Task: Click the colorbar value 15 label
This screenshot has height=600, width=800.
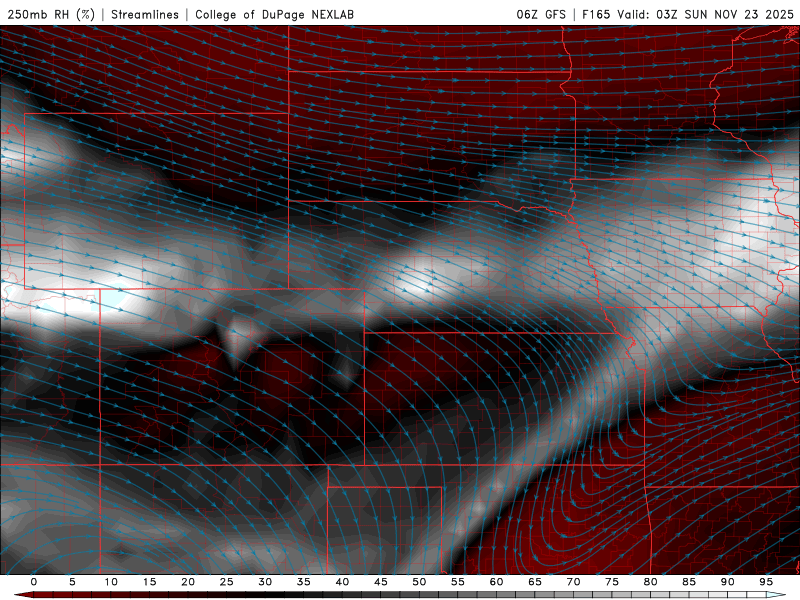Action: click(x=149, y=582)
